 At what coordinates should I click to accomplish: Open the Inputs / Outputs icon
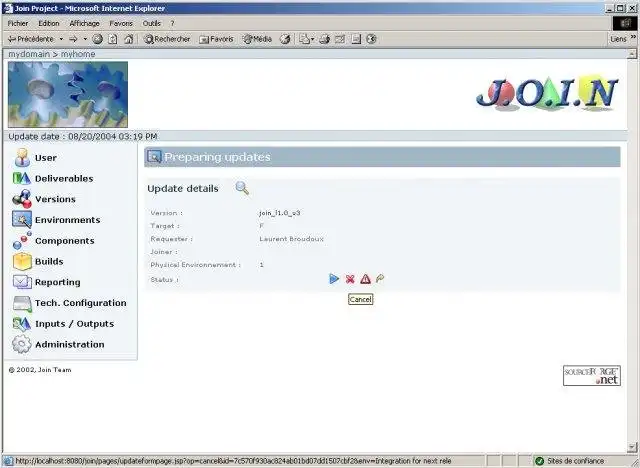pos(22,324)
